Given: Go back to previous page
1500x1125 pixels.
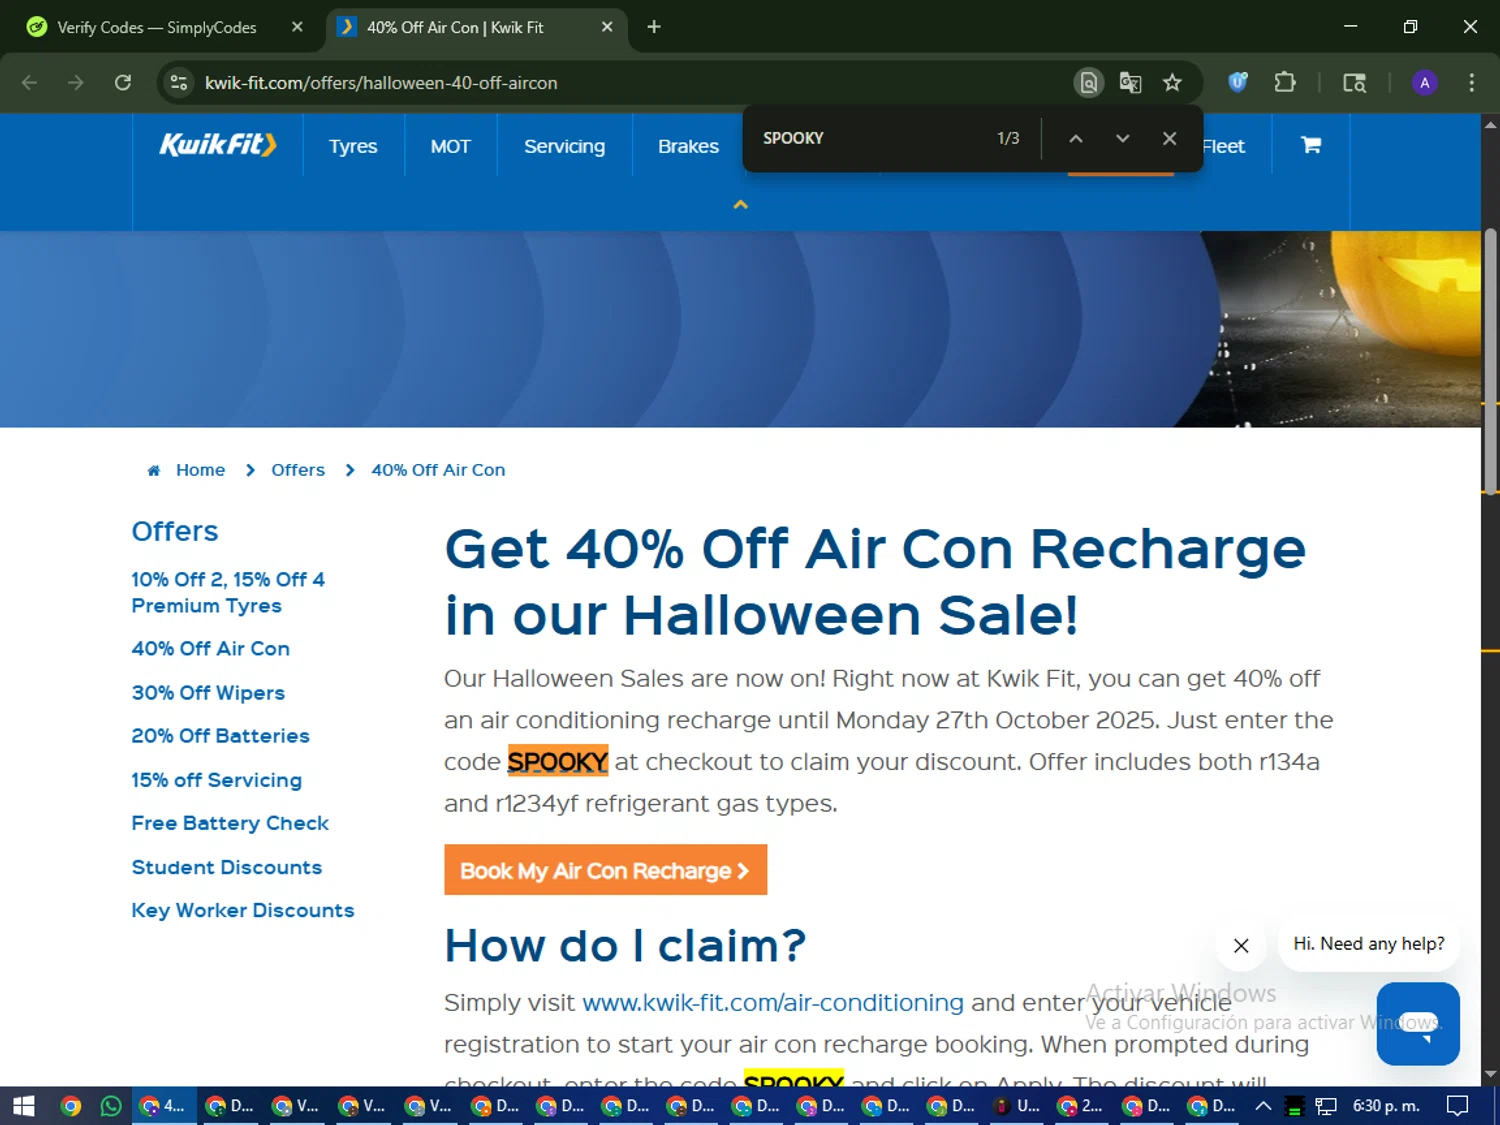Looking at the screenshot, I should [30, 83].
